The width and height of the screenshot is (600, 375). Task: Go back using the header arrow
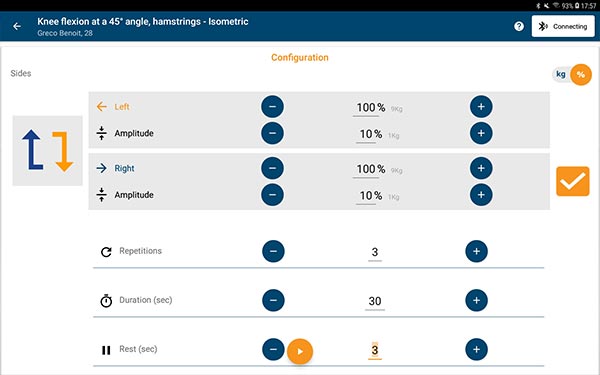point(17,26)
